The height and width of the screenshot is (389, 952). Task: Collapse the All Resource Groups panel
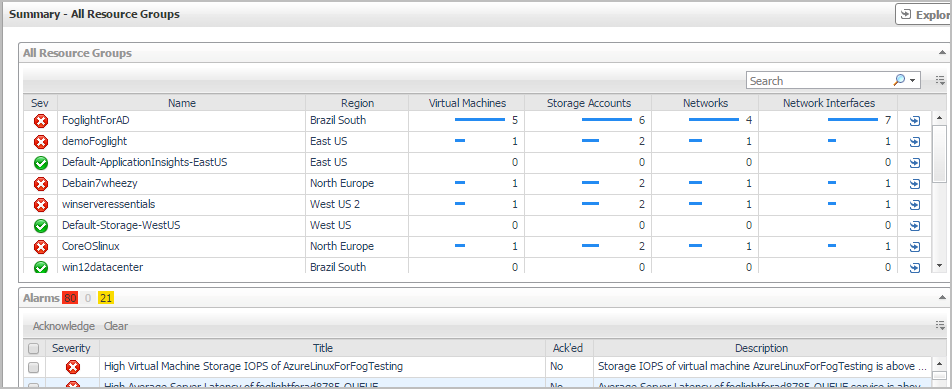(942, 53)
